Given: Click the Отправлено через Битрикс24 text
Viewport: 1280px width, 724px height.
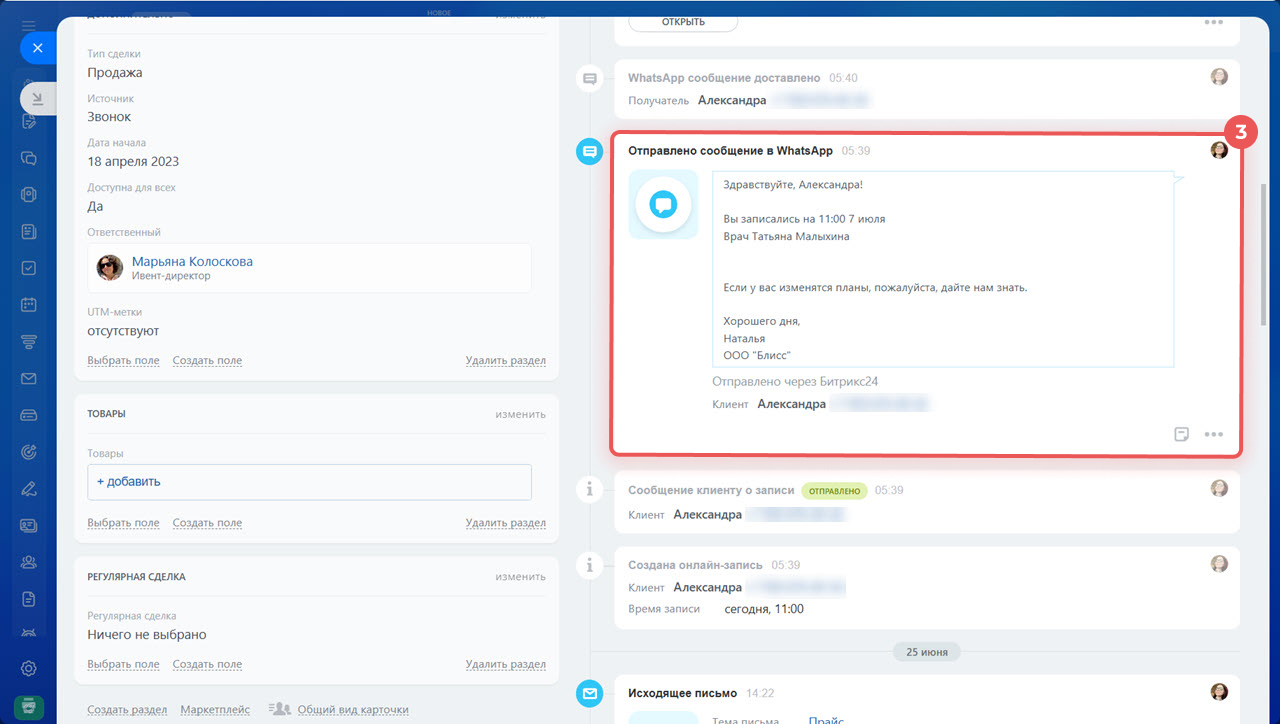Looking at the screenshot, I should [795, 381].
